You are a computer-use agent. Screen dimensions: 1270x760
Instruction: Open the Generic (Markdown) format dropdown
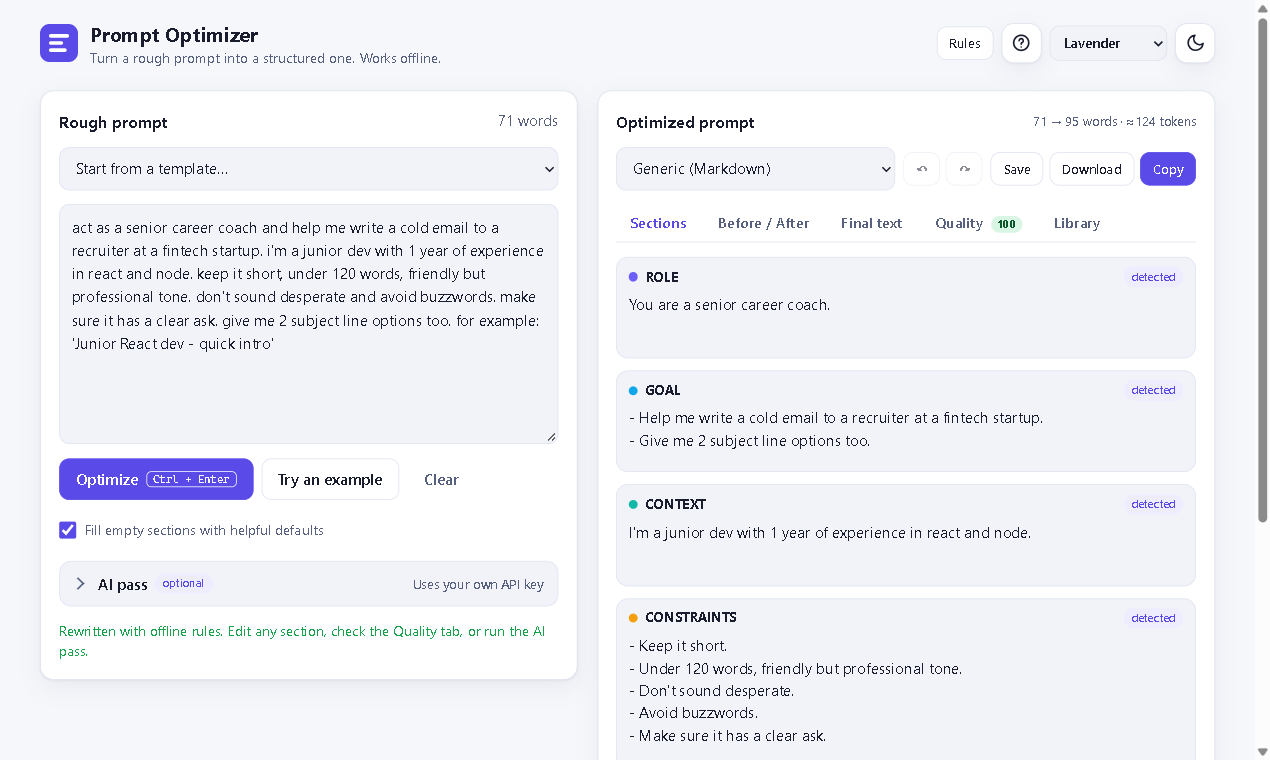point(756,169)
